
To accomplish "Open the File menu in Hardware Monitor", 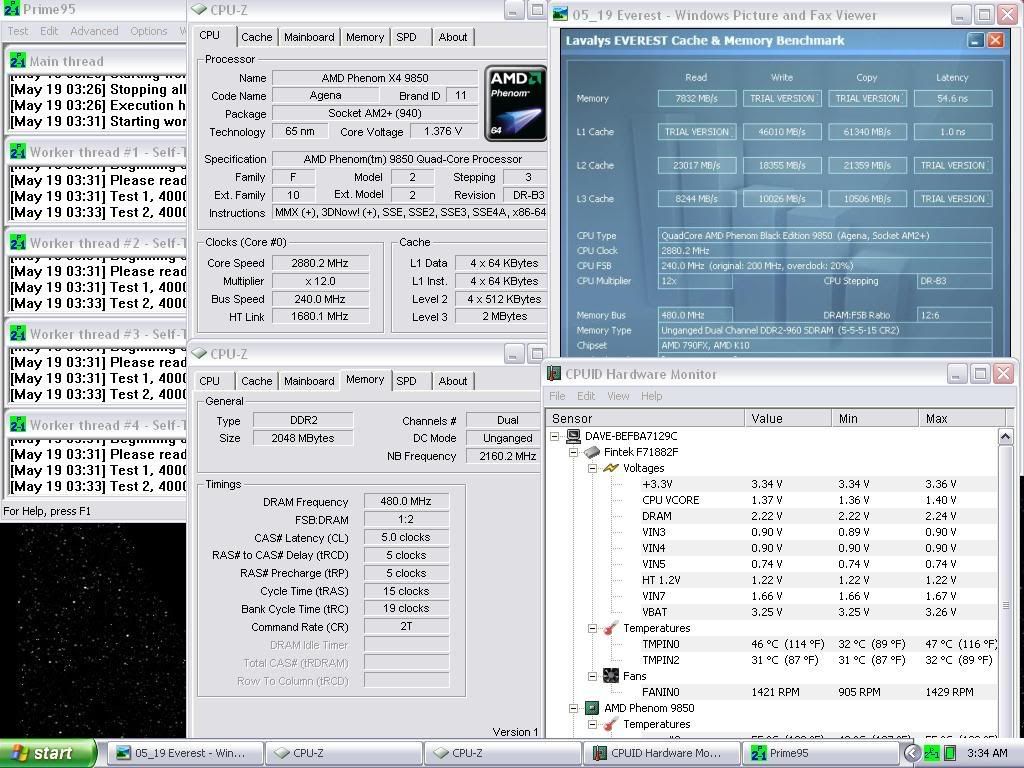I will coord(557,396).
